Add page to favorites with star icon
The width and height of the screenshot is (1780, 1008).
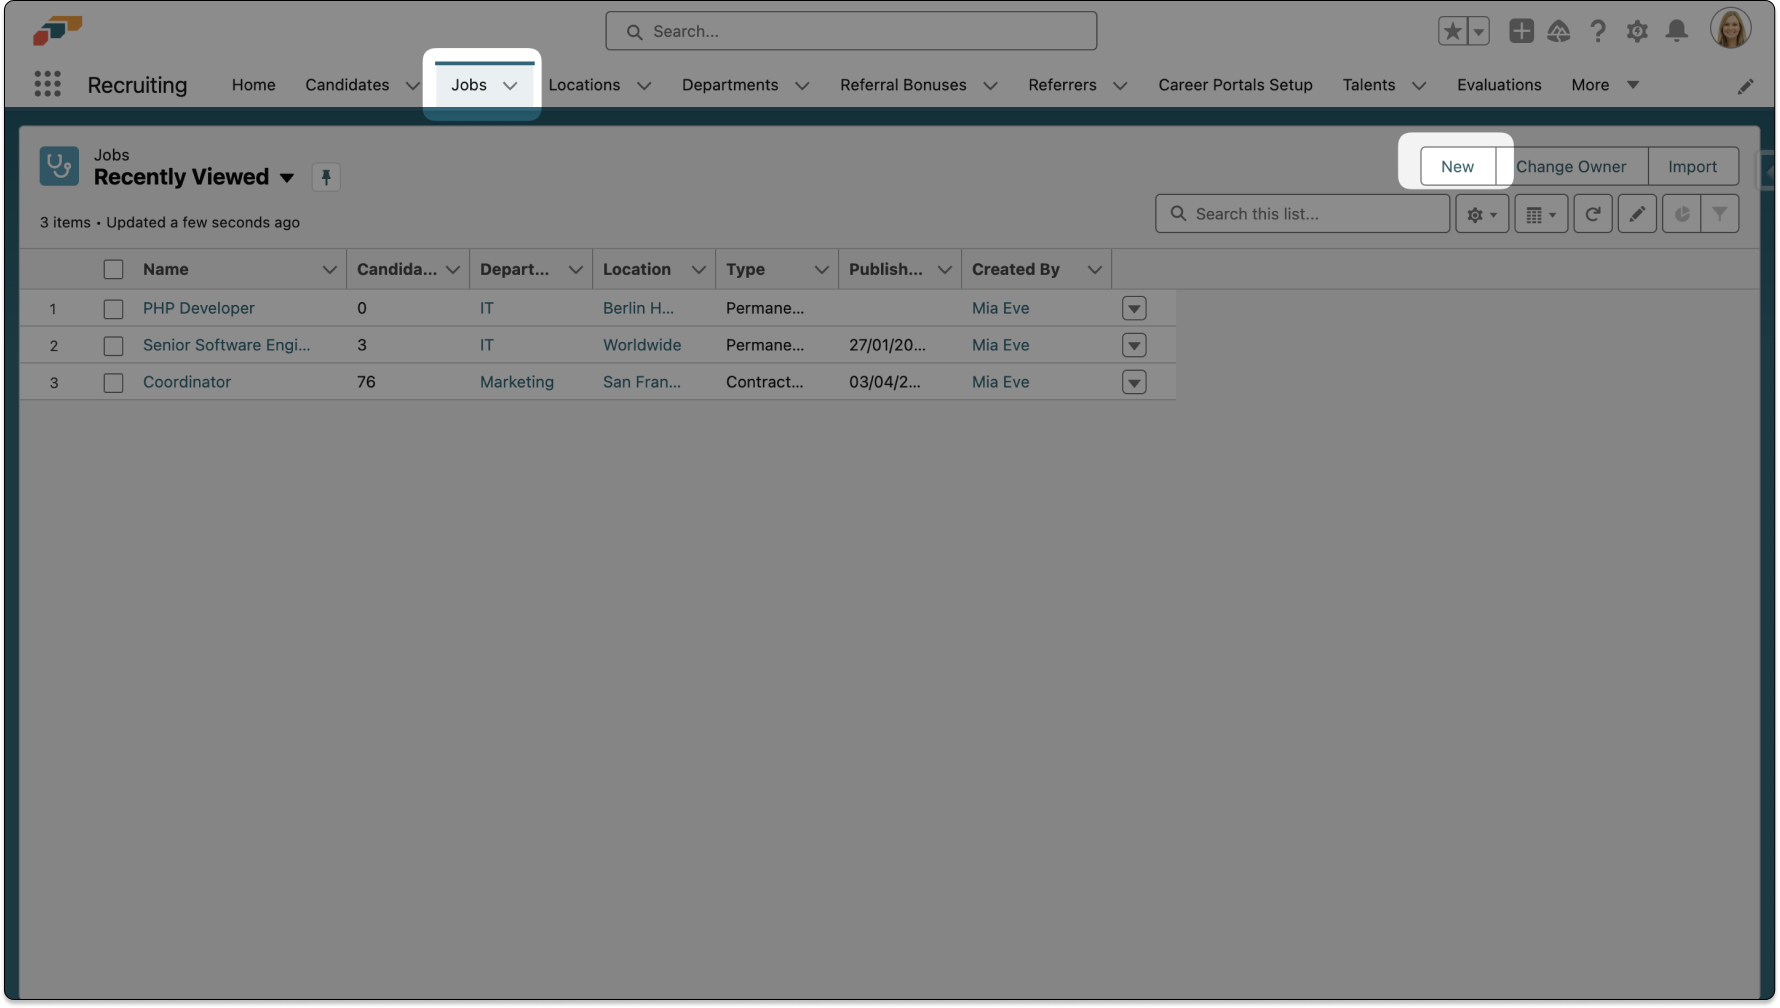click(x=1452, y=31)
